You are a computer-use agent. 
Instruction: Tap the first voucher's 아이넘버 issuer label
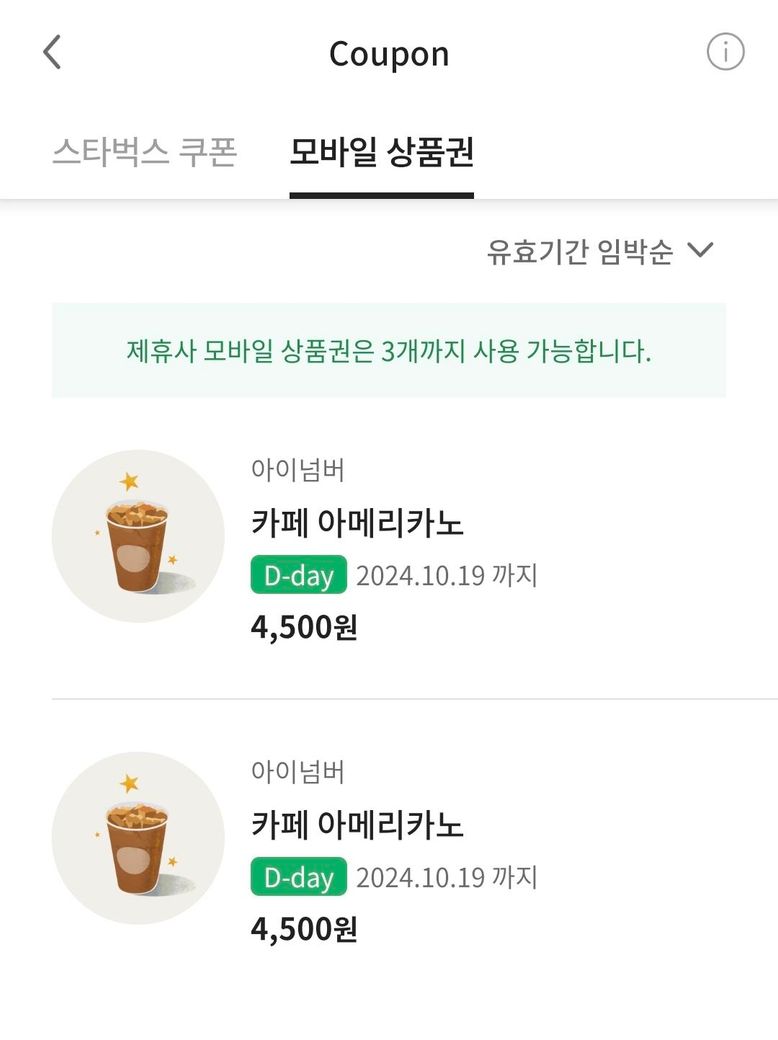click(x=298, y=469)
